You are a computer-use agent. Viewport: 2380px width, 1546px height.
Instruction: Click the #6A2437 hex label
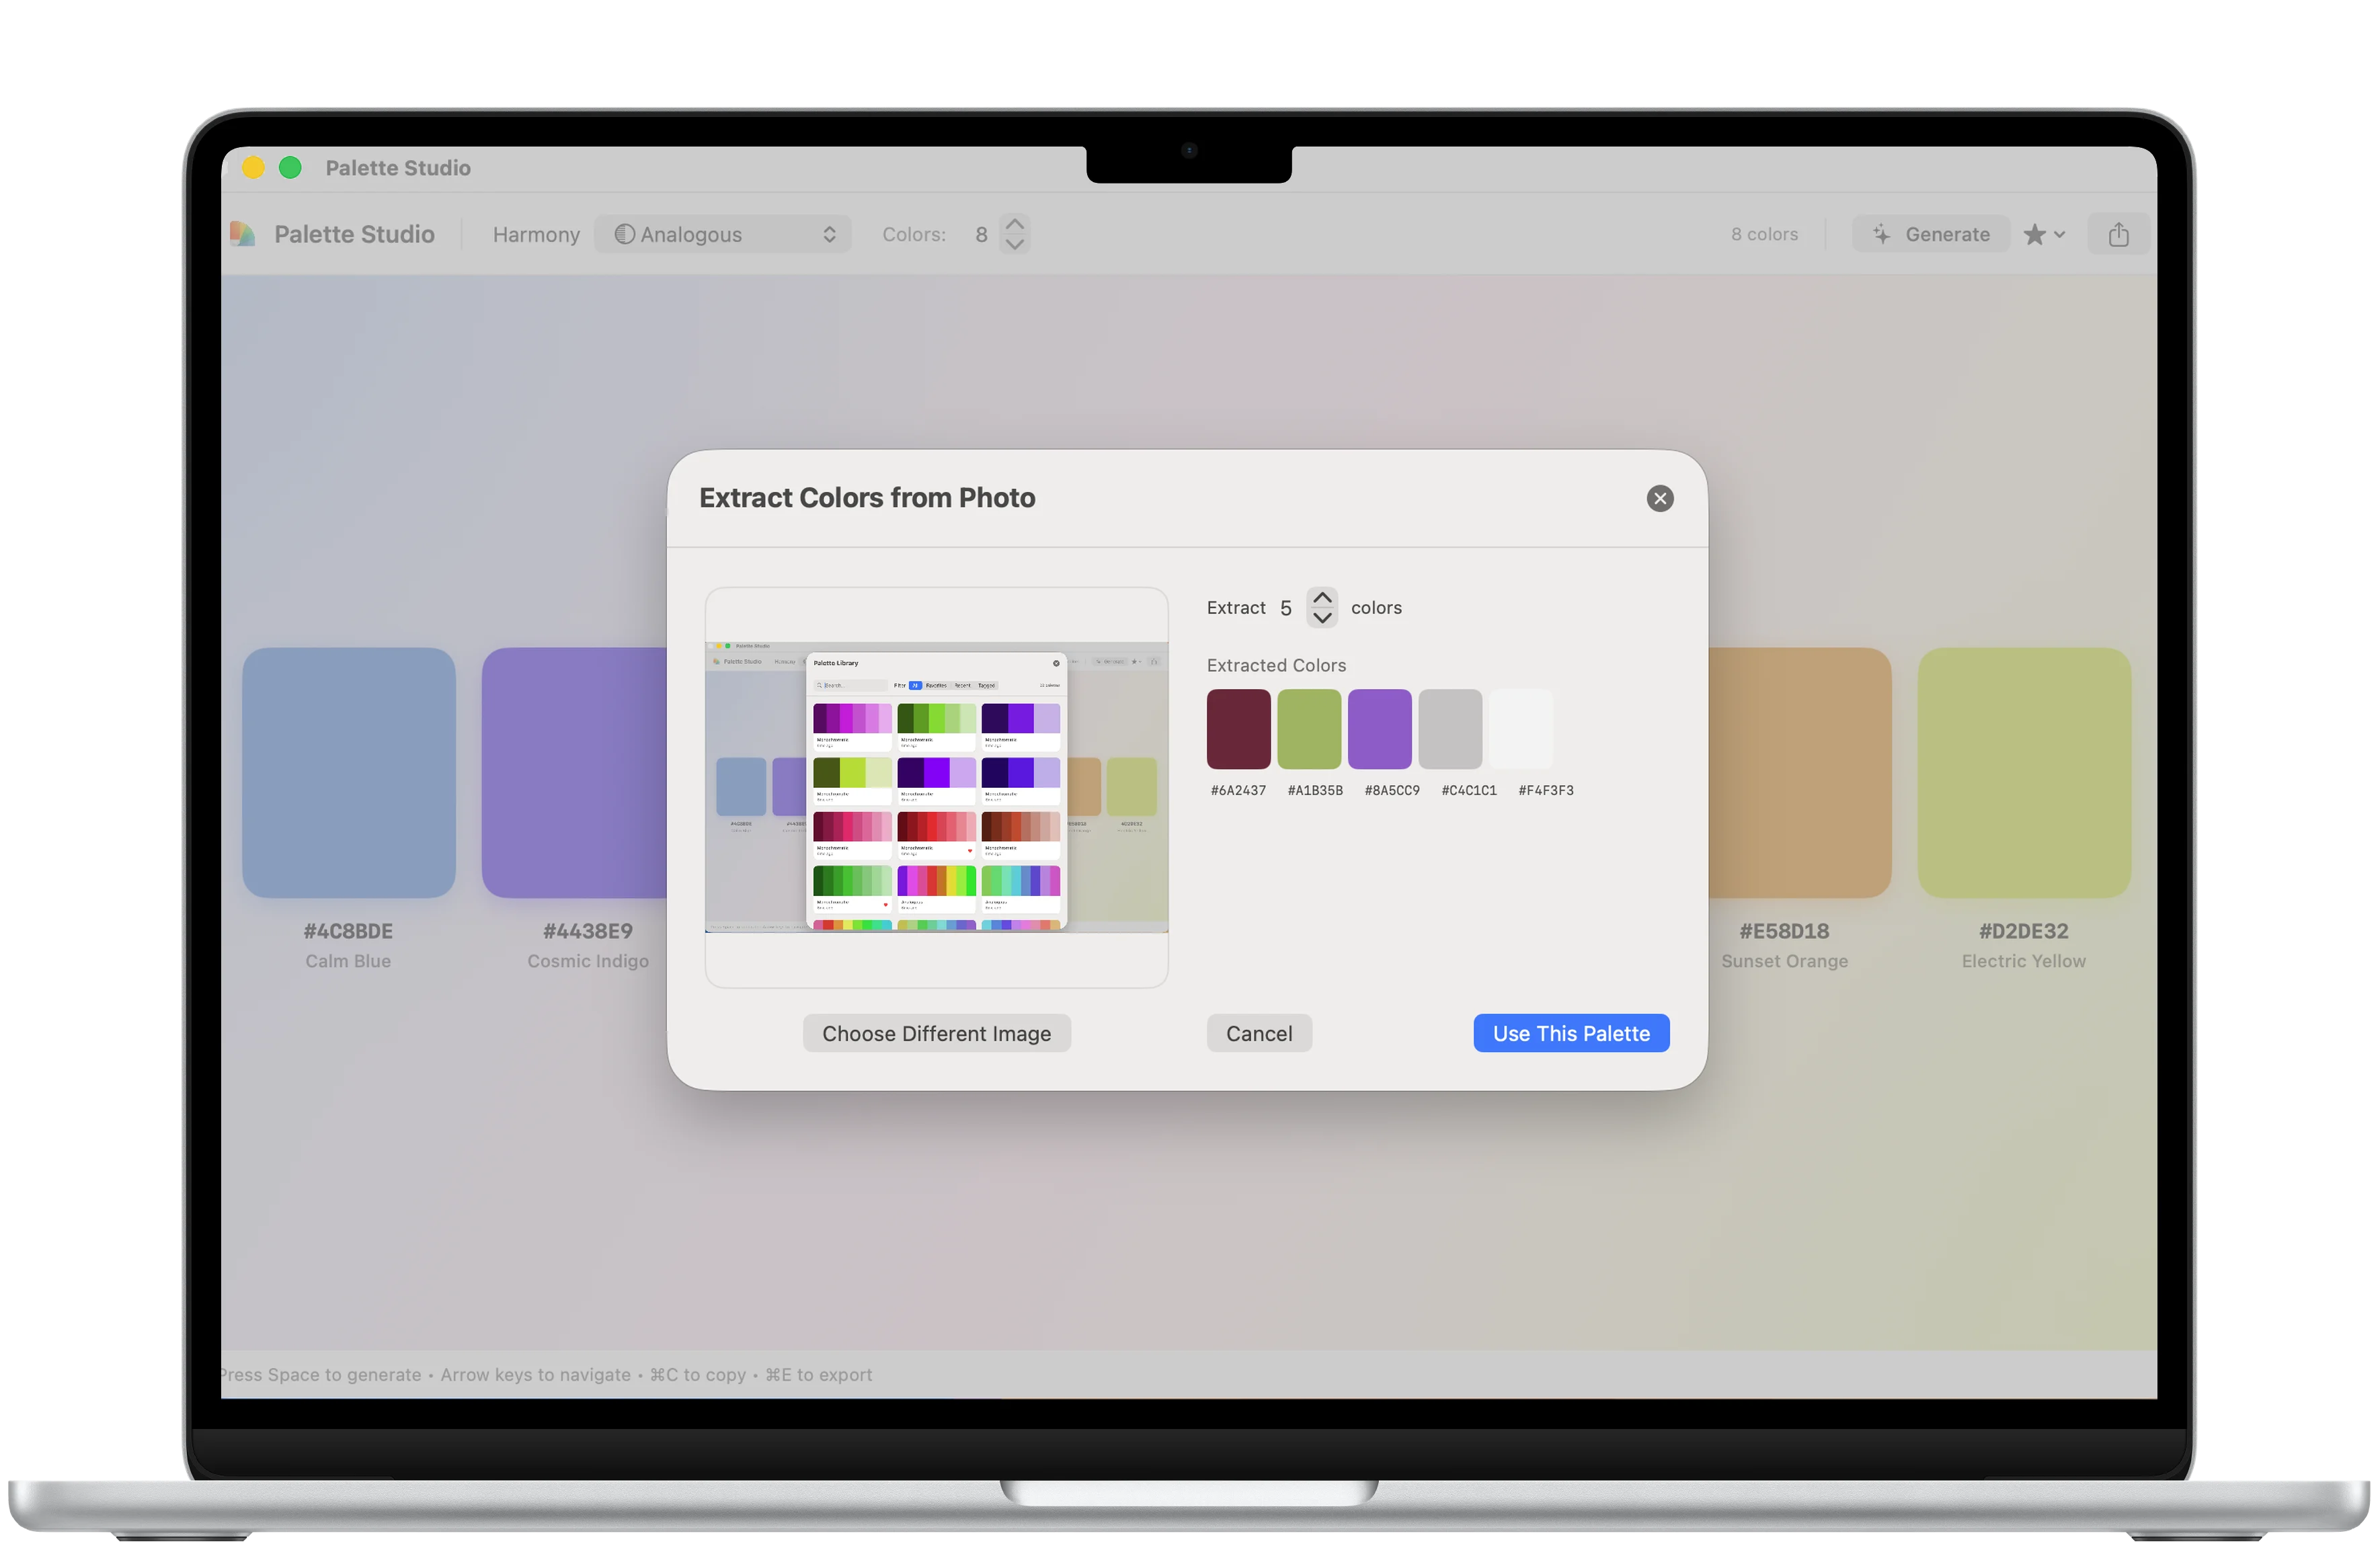(1238, 790)
